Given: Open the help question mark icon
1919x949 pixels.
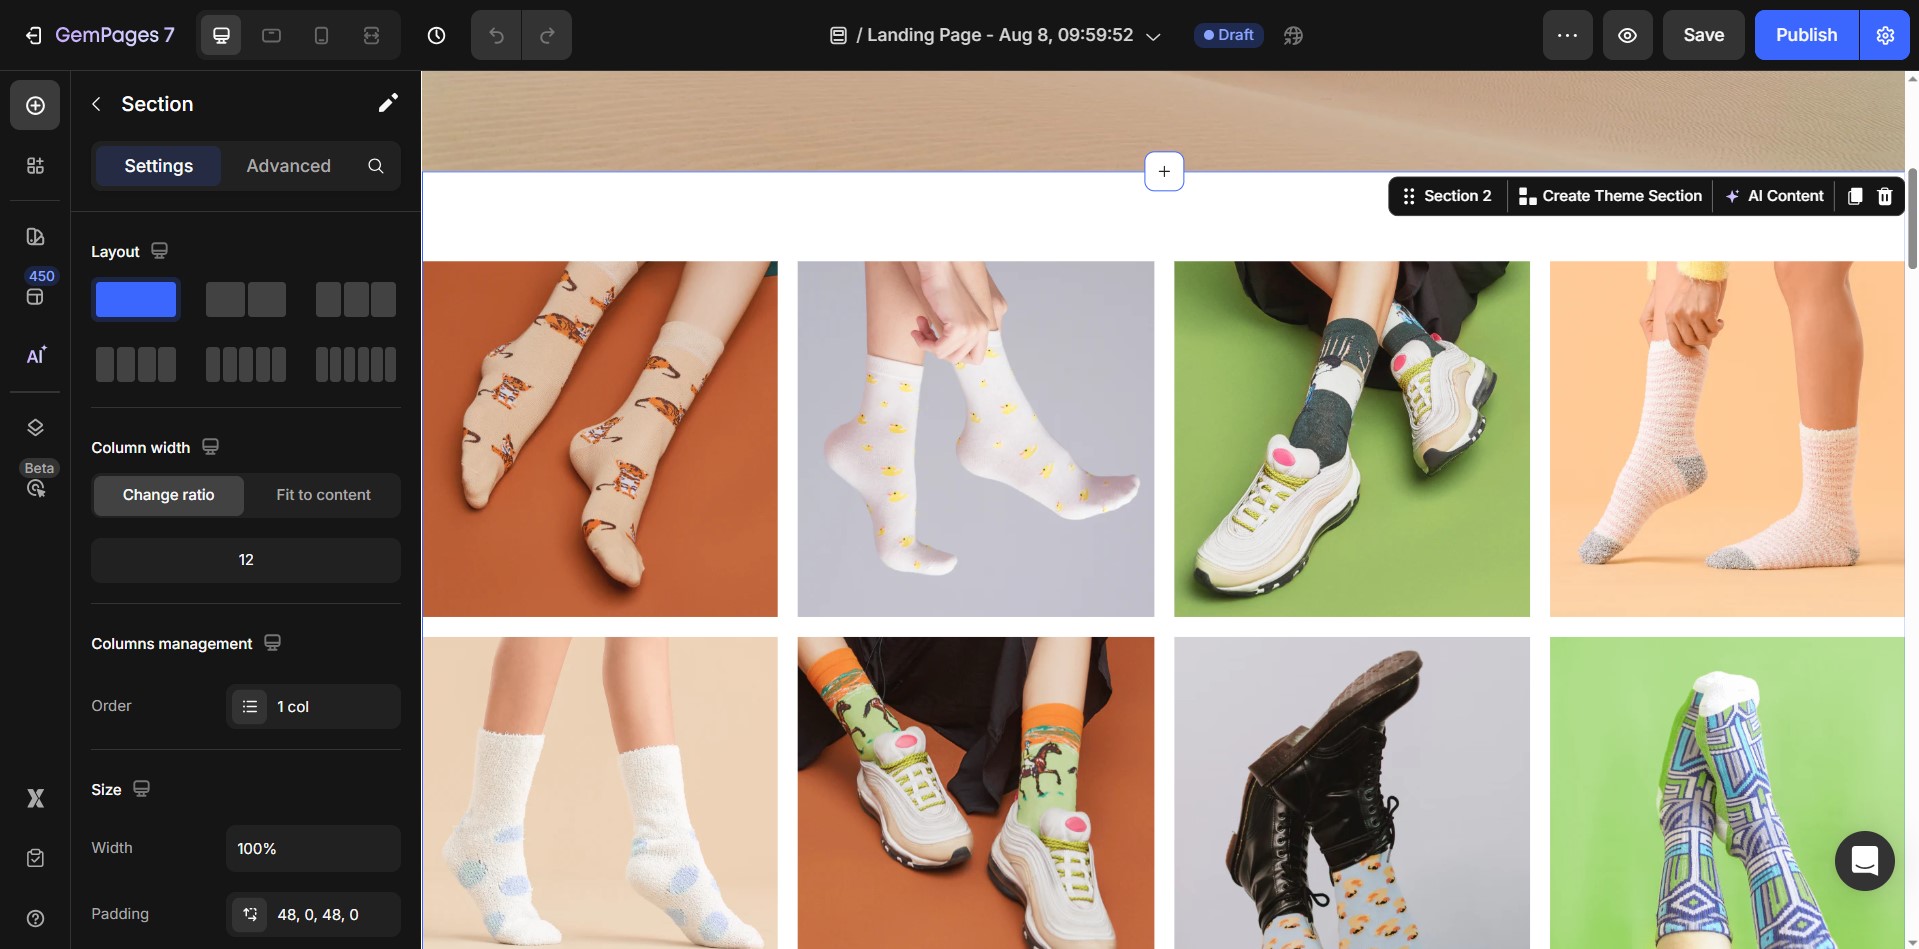Looking at the screenshot, I should click(35, 918).
